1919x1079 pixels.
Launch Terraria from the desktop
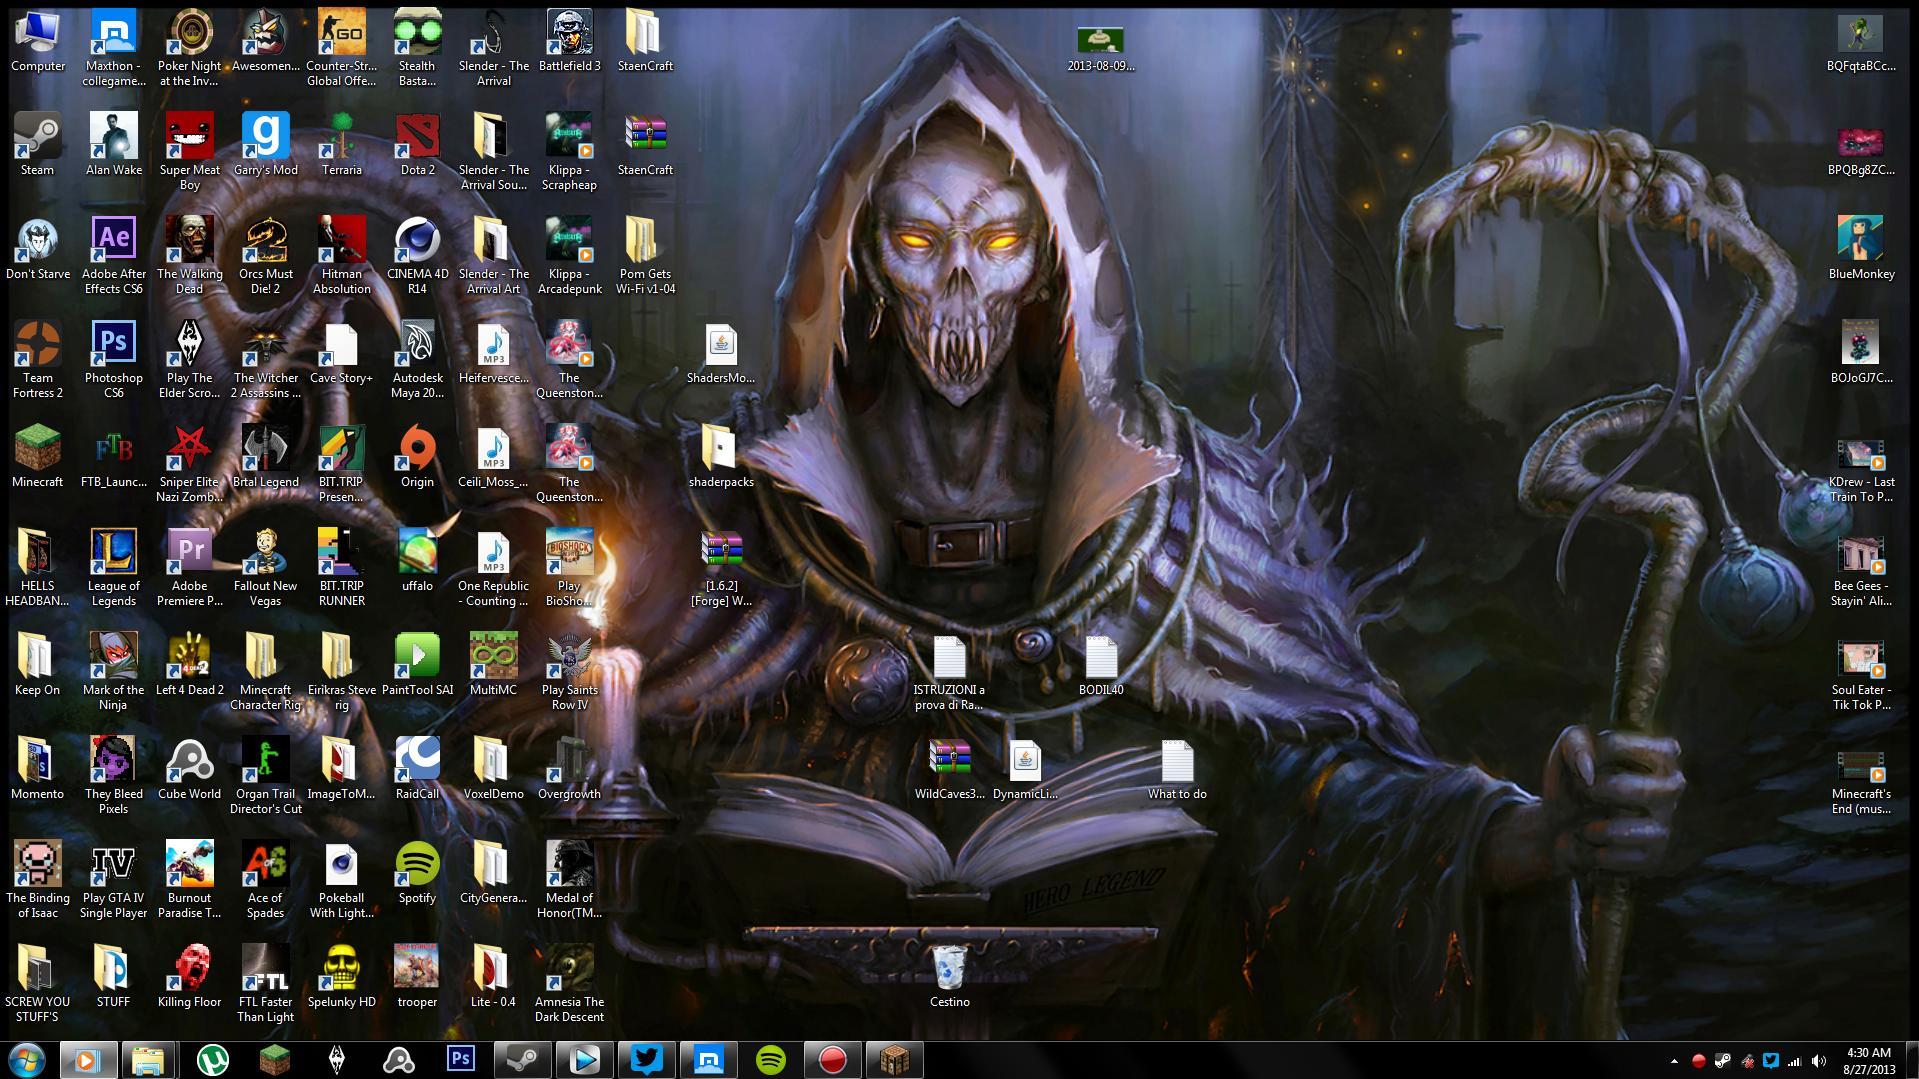coord(341,145)
